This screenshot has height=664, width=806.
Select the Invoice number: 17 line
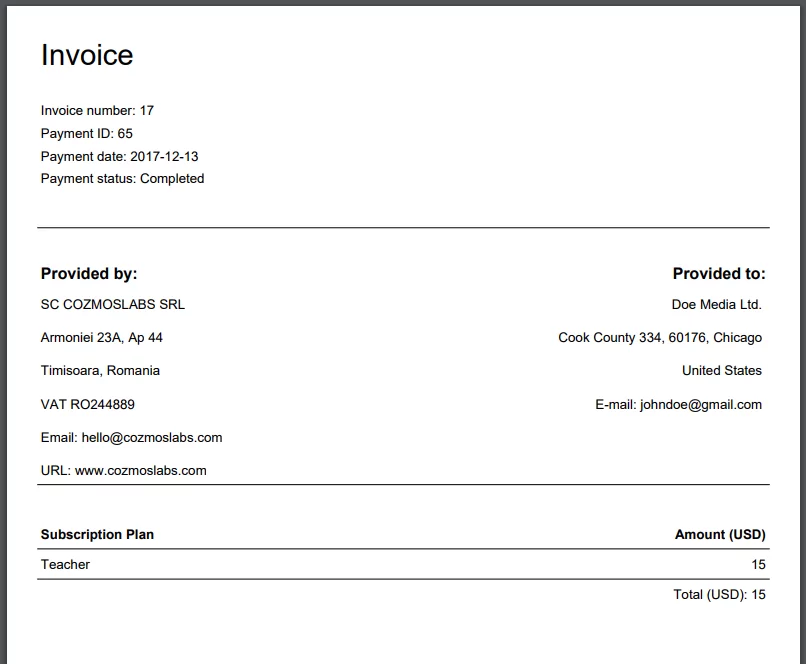pos(97,110)
